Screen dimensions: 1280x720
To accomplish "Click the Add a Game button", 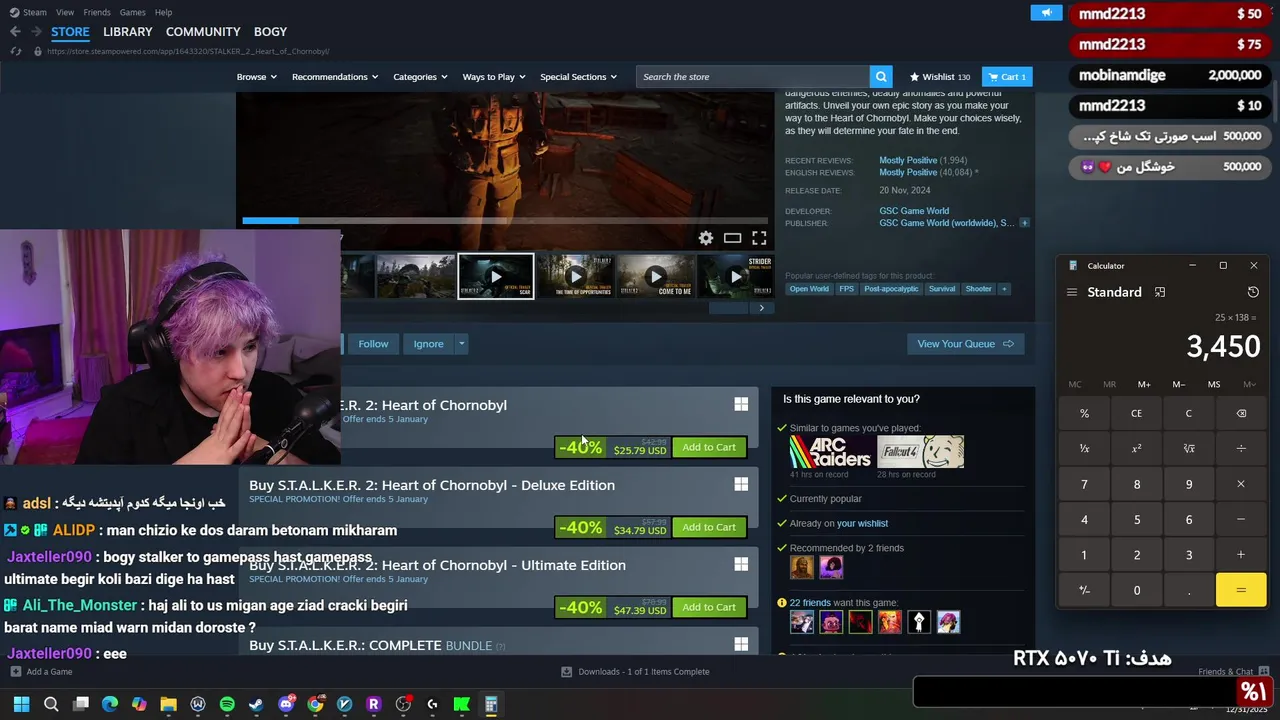I will point(42,672).
